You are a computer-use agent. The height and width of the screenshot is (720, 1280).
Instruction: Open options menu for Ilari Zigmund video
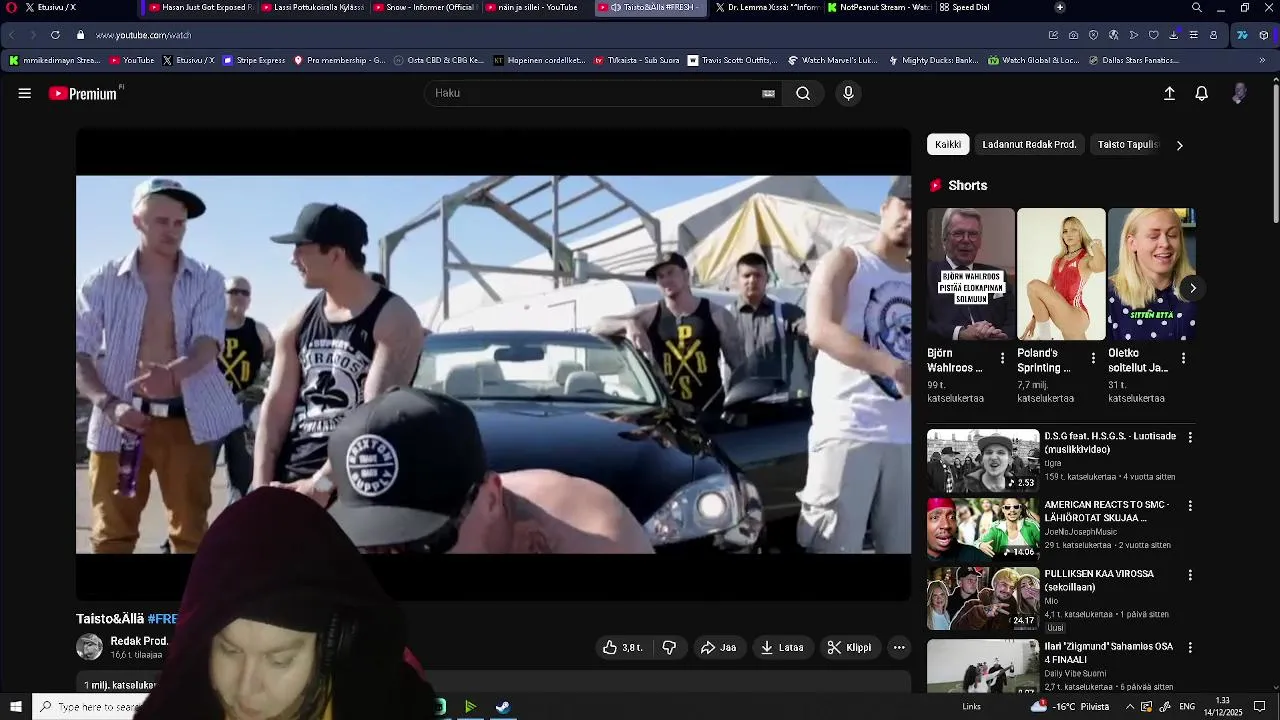tap(1190, 647)
